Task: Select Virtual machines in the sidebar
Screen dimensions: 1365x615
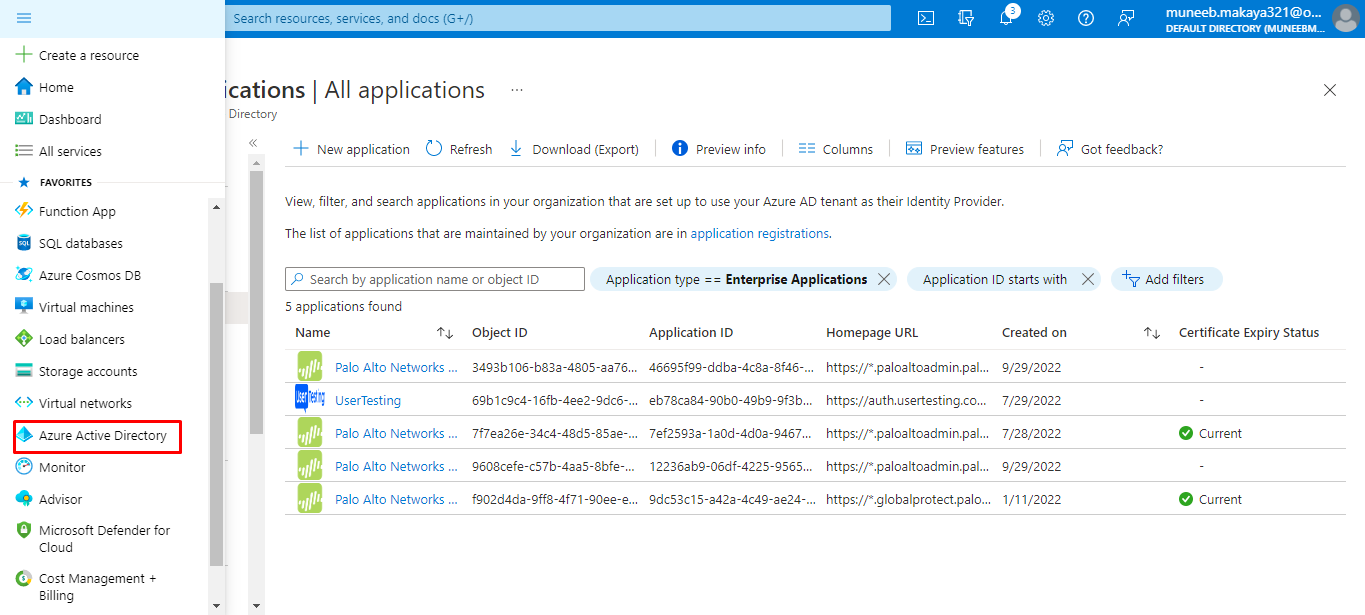Action: tap(86, 308)
